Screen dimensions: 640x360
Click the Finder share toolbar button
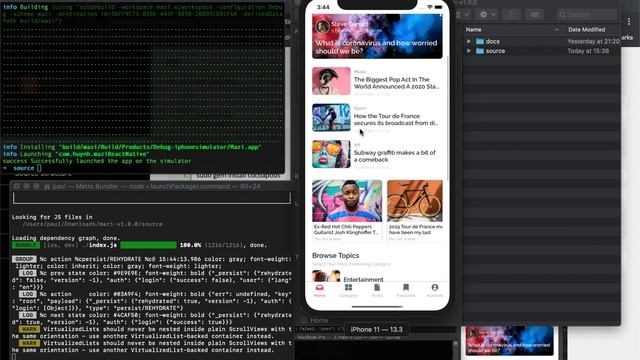(x=511, y=15)
